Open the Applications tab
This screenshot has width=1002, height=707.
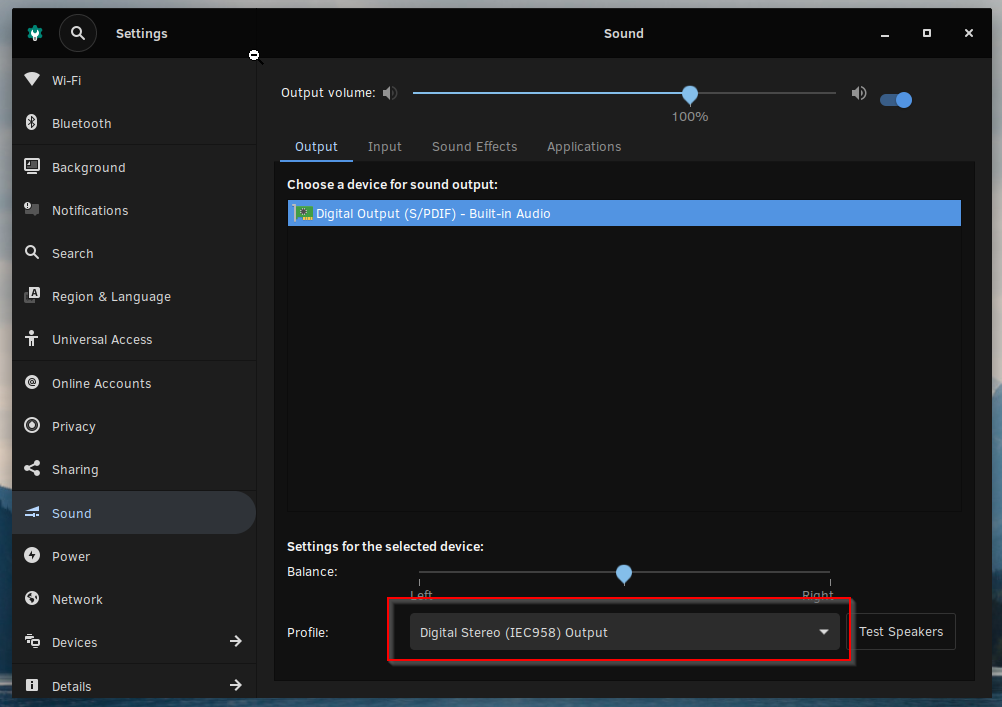point(584,147)
